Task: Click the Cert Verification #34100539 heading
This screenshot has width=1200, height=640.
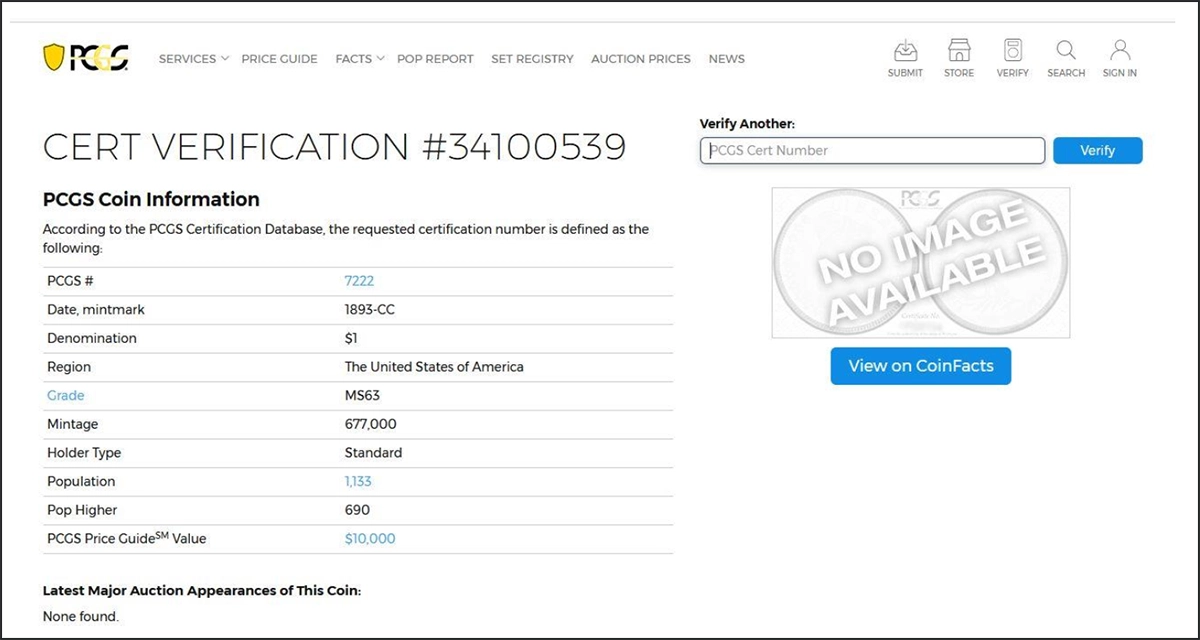Action: click(334, 147)
